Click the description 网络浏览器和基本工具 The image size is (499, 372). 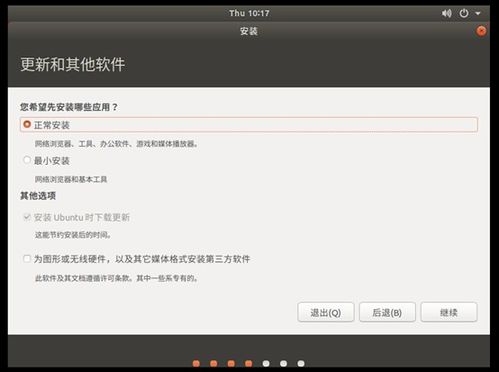click(x=71, y=179)
